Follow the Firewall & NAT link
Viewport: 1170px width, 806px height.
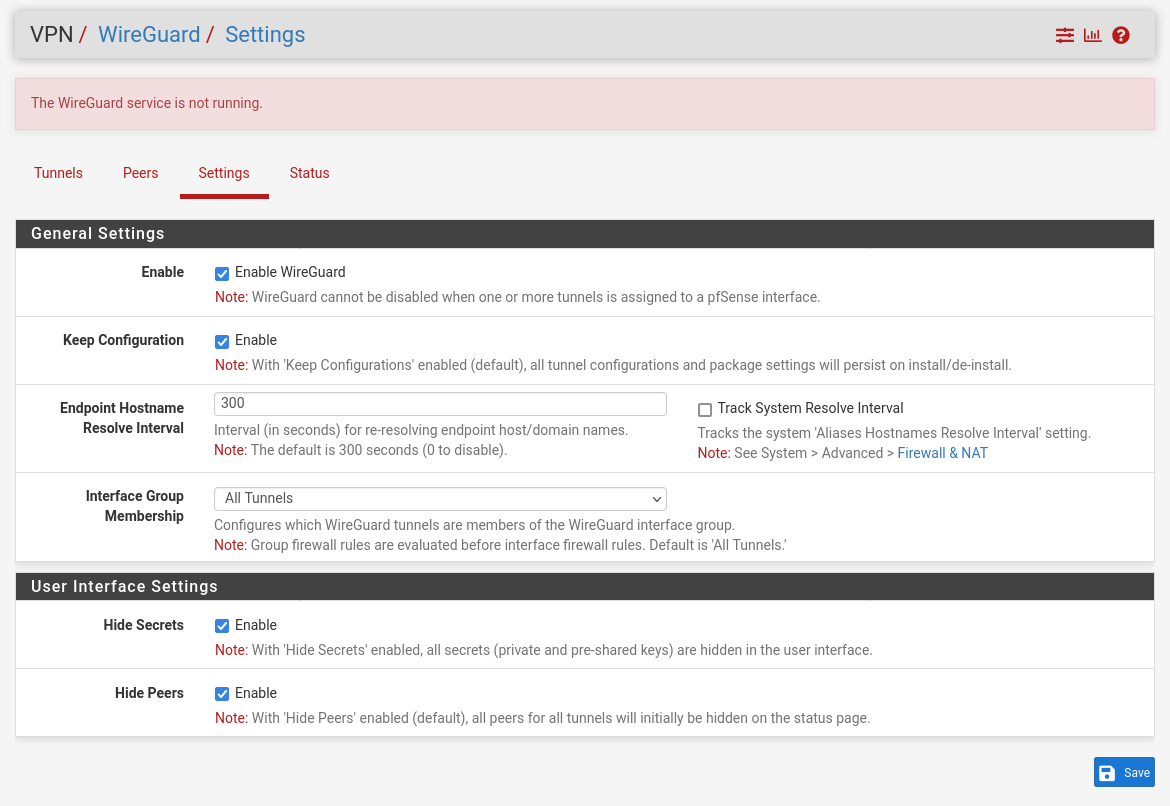[x=942, y=453]
